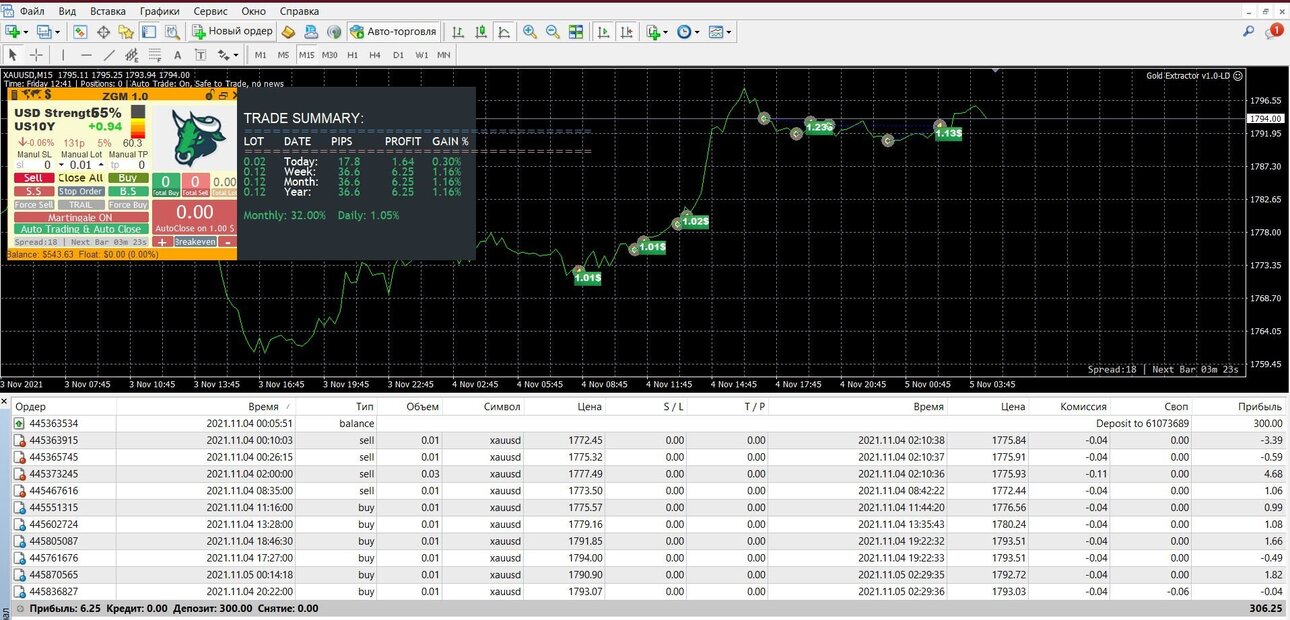Screen dimensions: 1290x620
Task: Switch chart to bar chart mode
Action: [x=458, y=32]
